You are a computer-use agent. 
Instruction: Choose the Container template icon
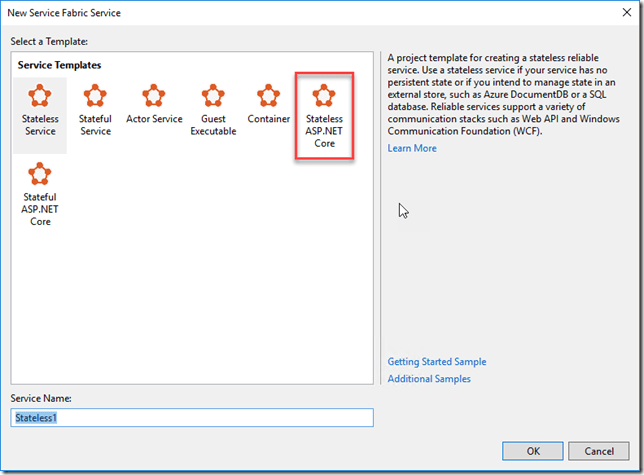point(268,97)
